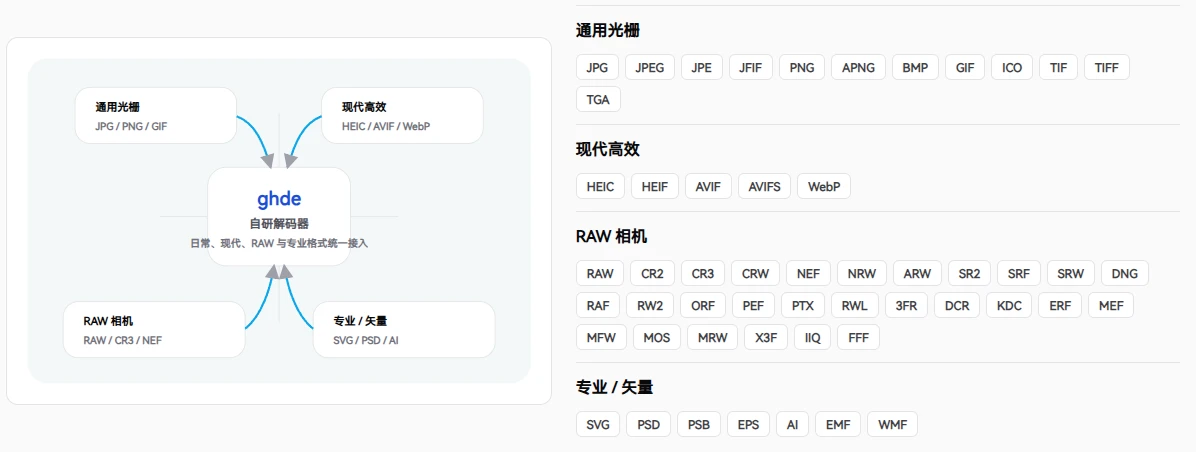Screen dimensions: 1196x452
Task: Click the PEF format tag
Action: click(x=754, y=305)
